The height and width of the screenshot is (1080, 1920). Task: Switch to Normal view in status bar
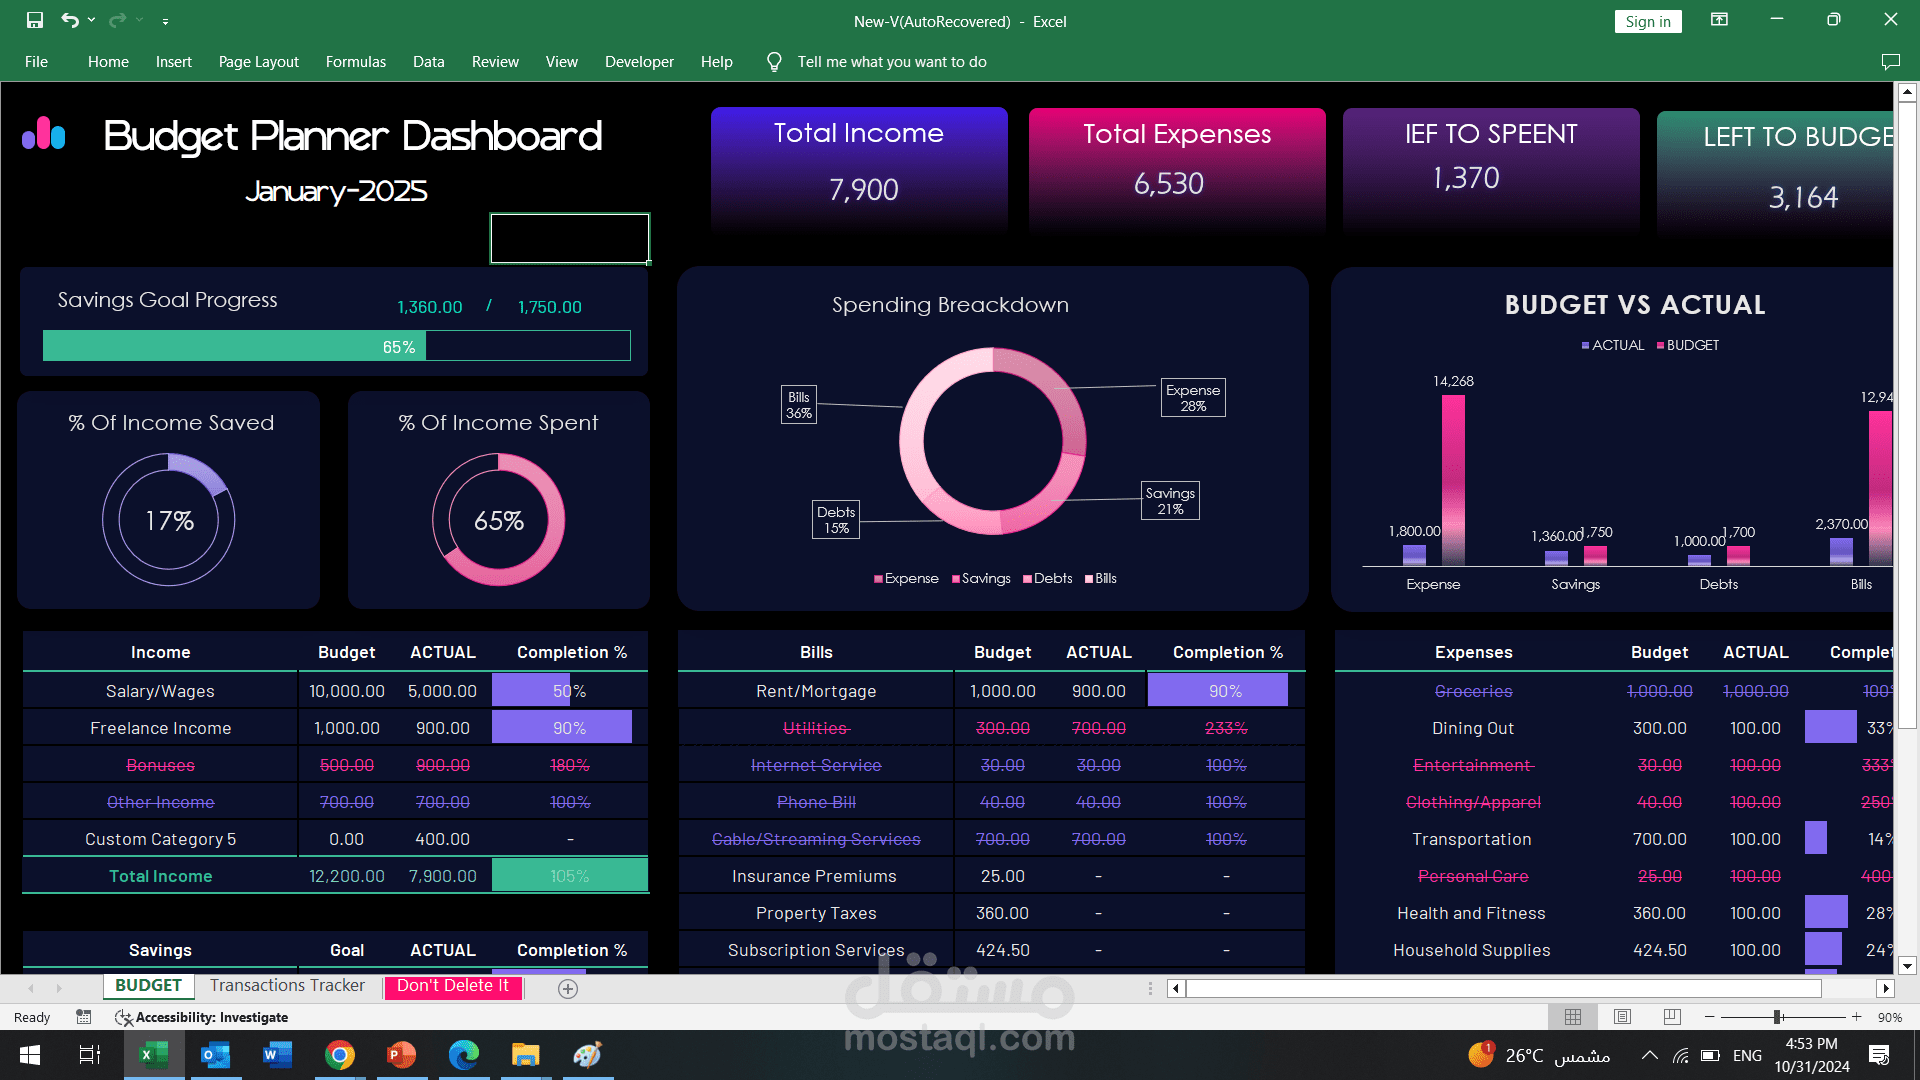click(x=1573, y=1016)
